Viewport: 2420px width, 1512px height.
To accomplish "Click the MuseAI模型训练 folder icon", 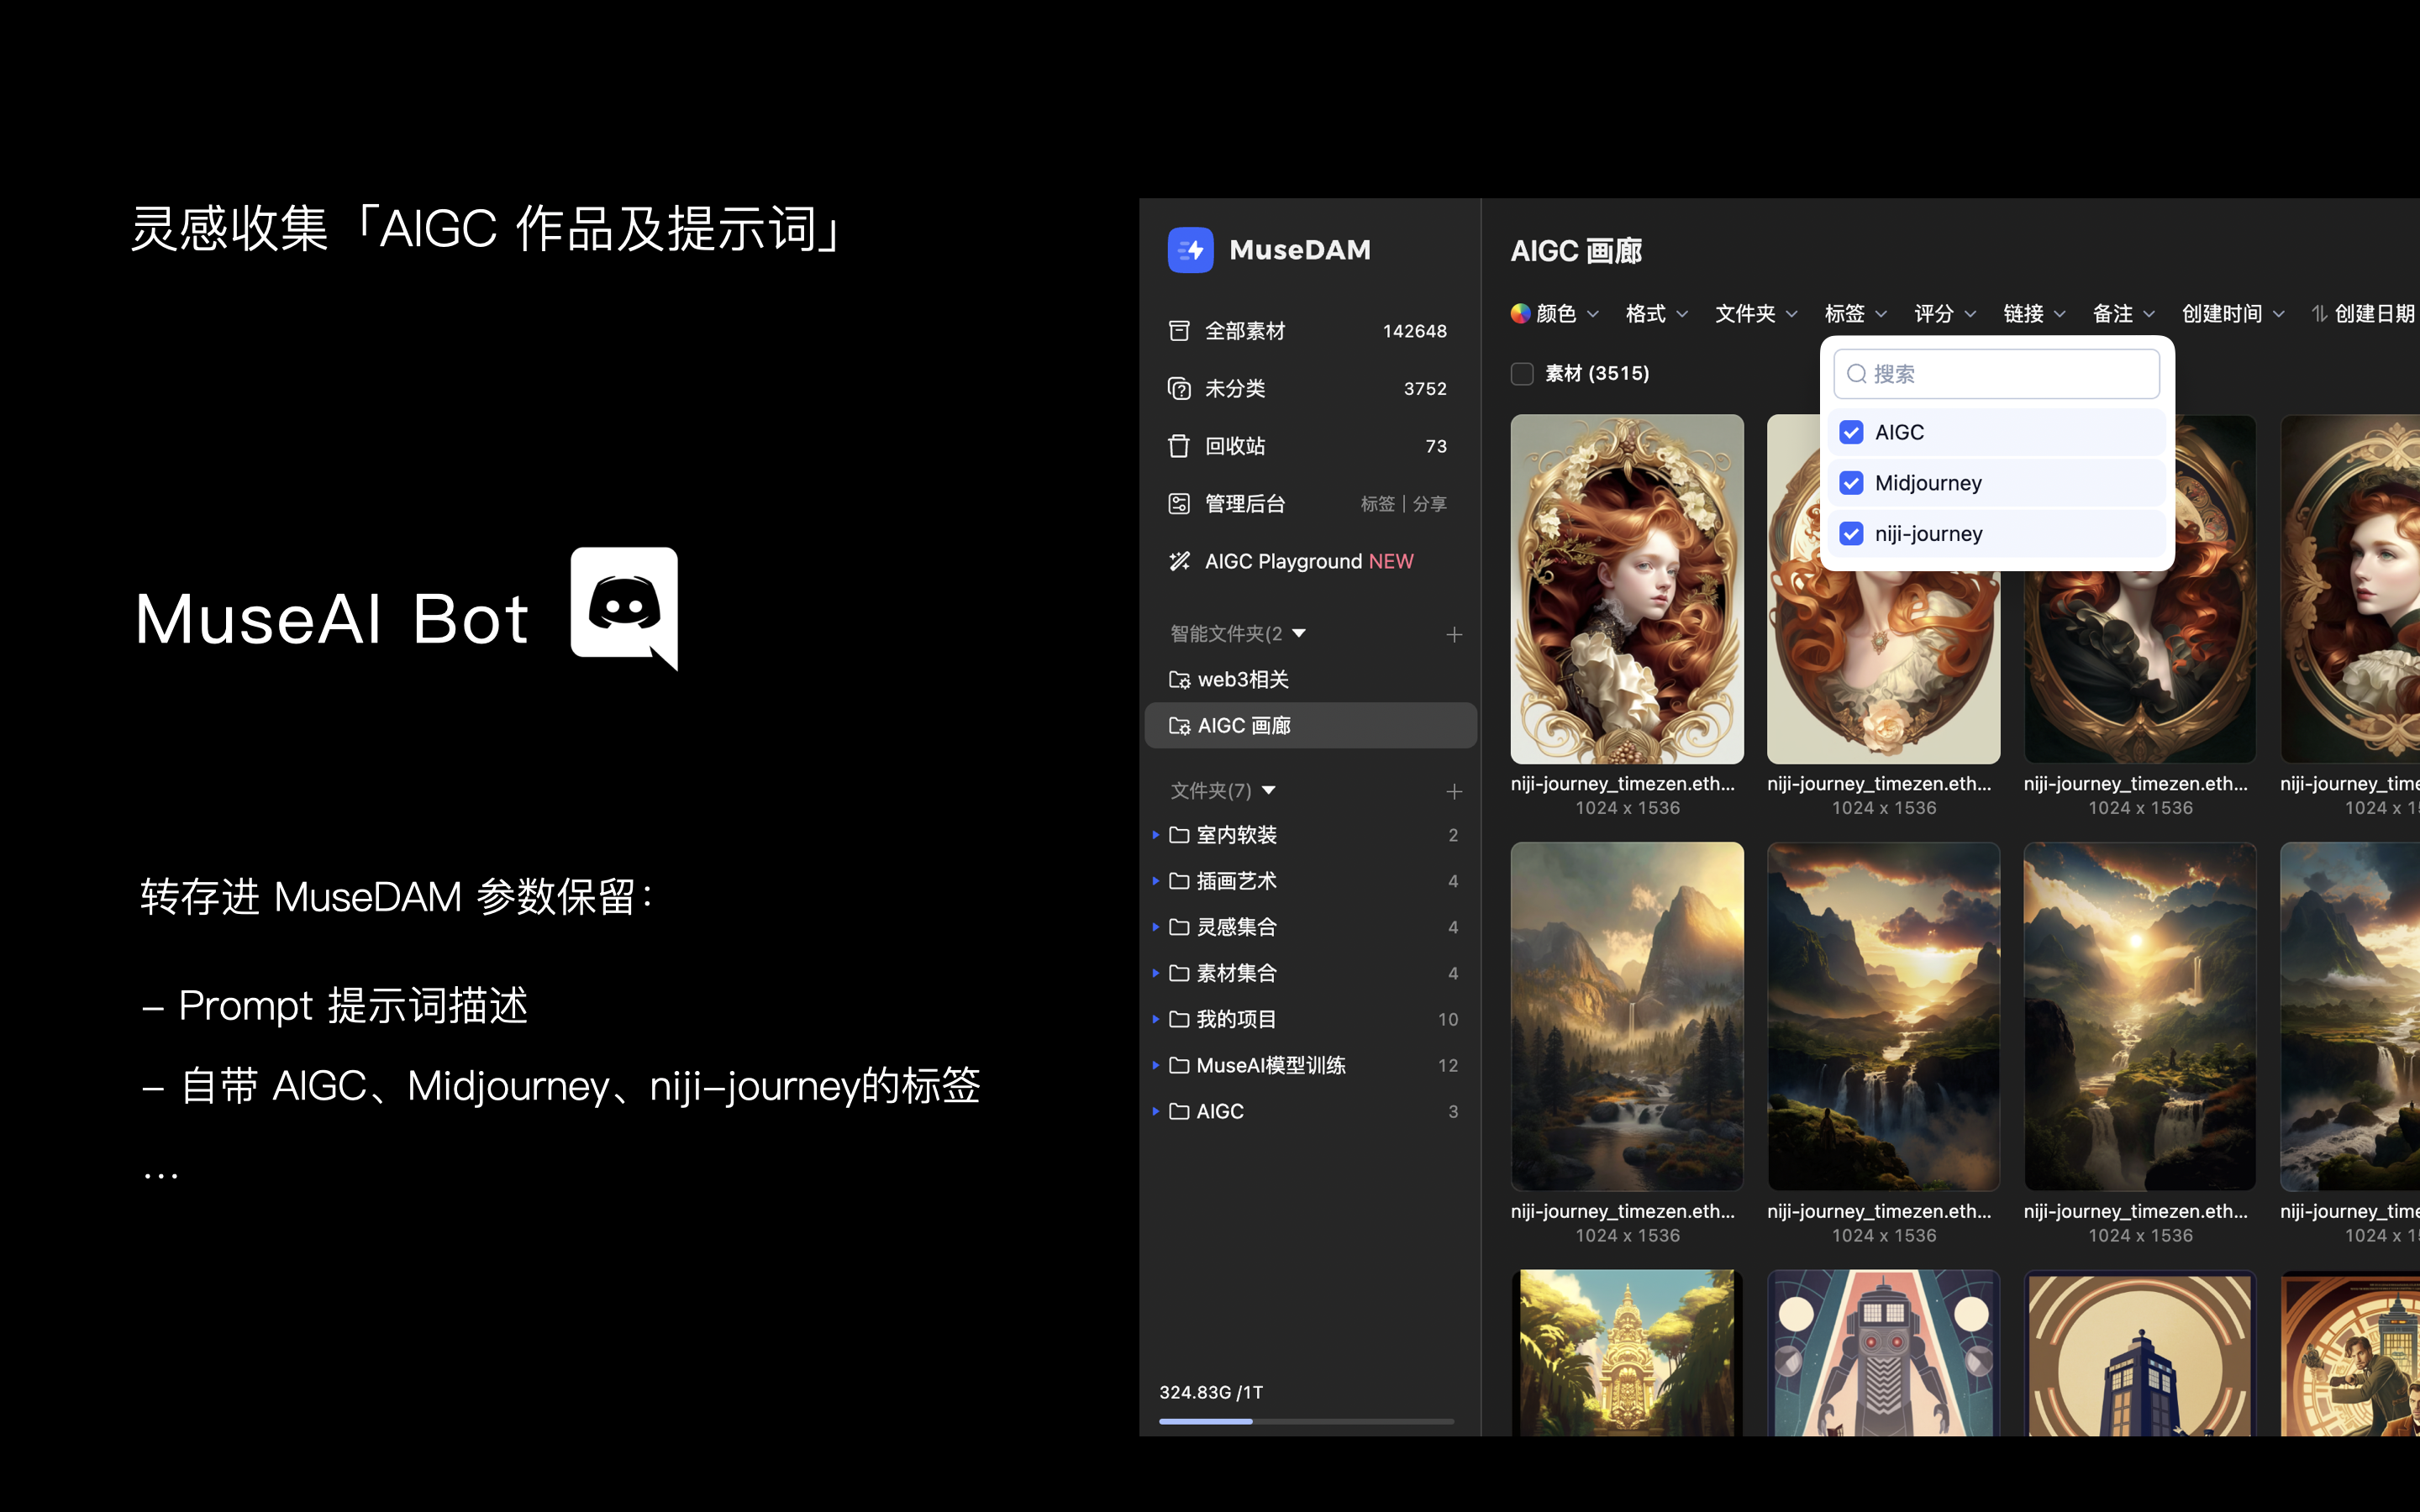I will [x=1179, y=1065].
